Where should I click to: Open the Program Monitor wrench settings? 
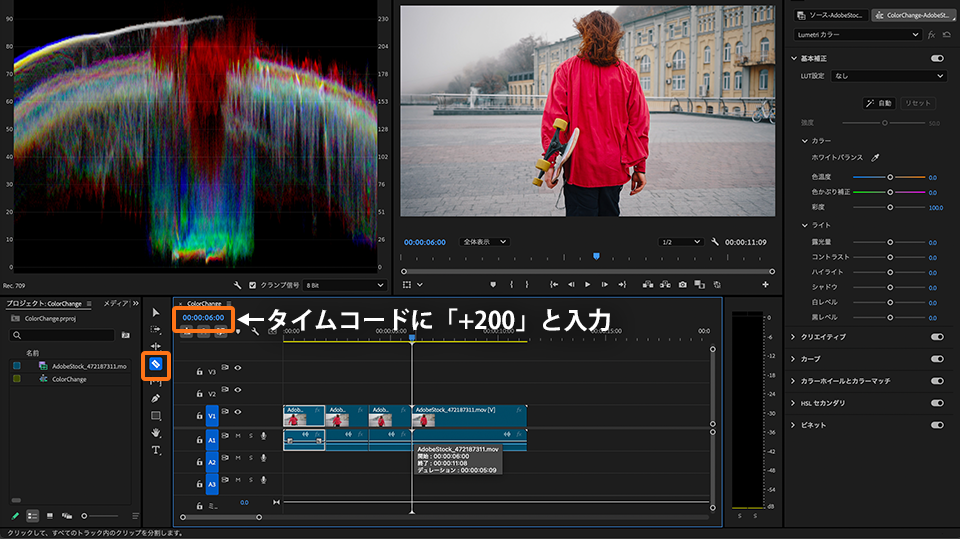(715, 242)
